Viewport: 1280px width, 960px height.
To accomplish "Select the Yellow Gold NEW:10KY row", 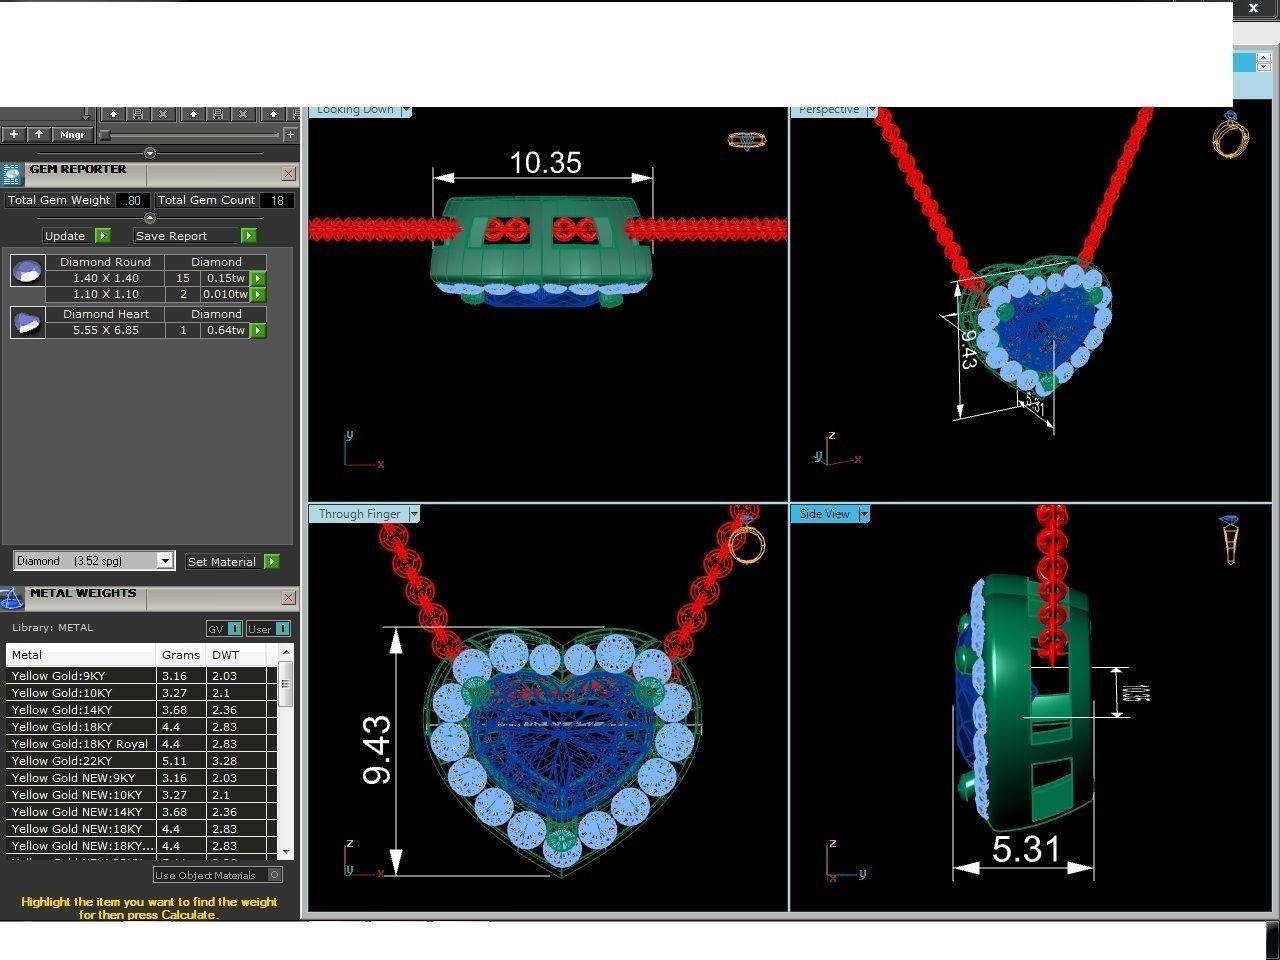I will pyautogui.click(x=142, y=795).
